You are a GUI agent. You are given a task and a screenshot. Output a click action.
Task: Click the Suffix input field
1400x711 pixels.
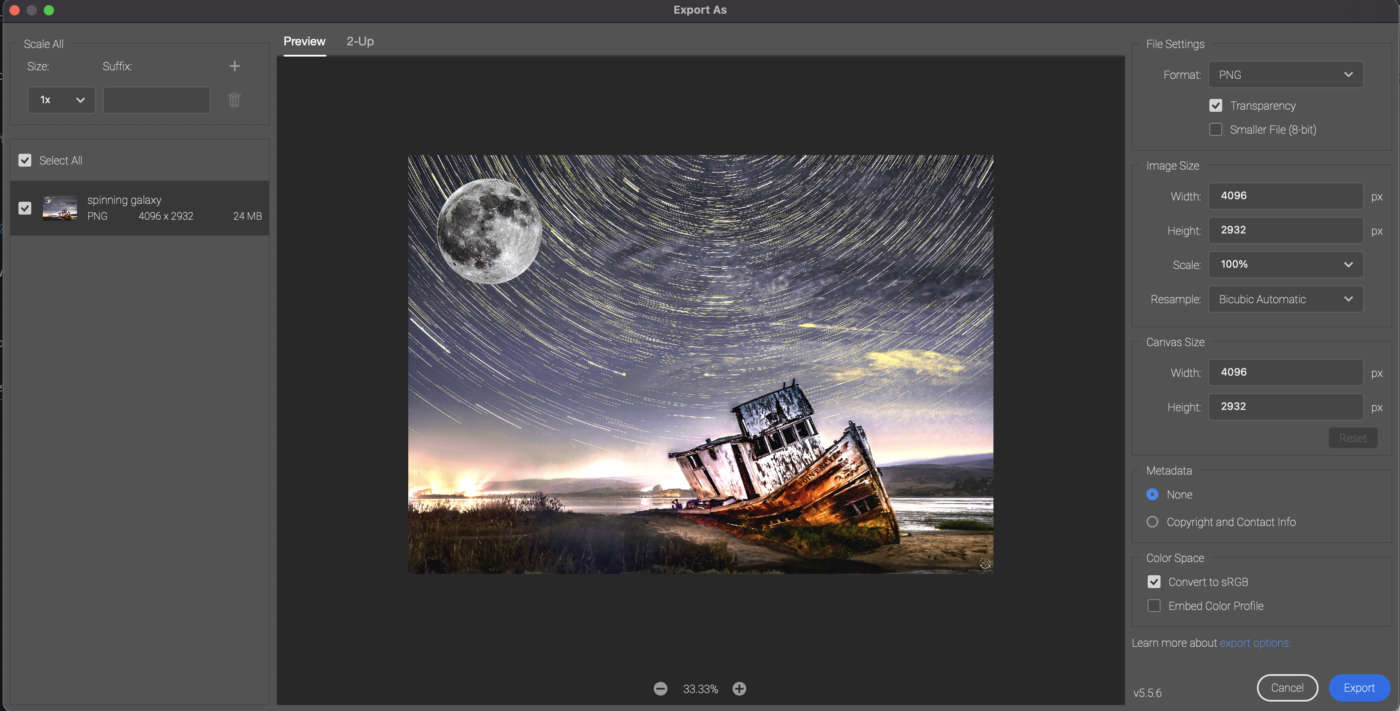156,99
